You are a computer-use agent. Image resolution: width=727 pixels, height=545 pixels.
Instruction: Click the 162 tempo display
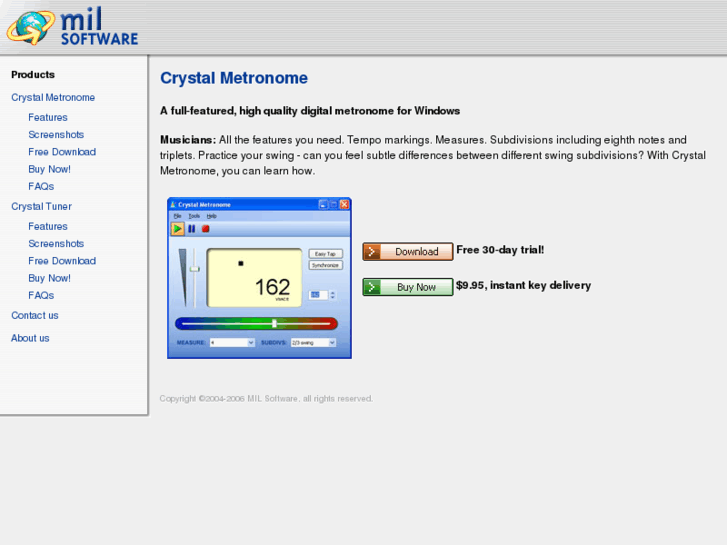(272, 287)
